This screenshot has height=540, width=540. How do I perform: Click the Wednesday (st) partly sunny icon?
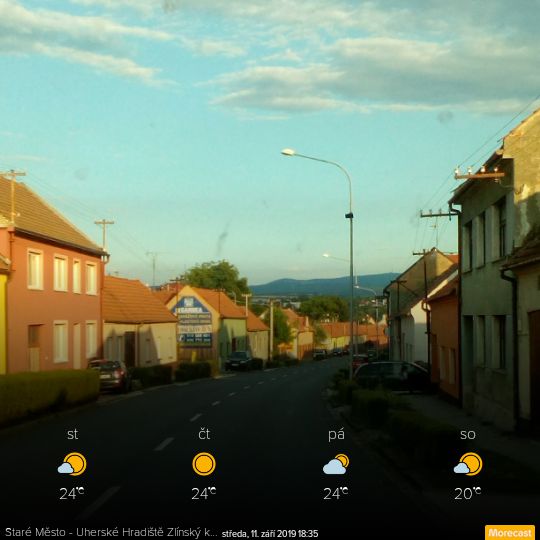point(72,464)
